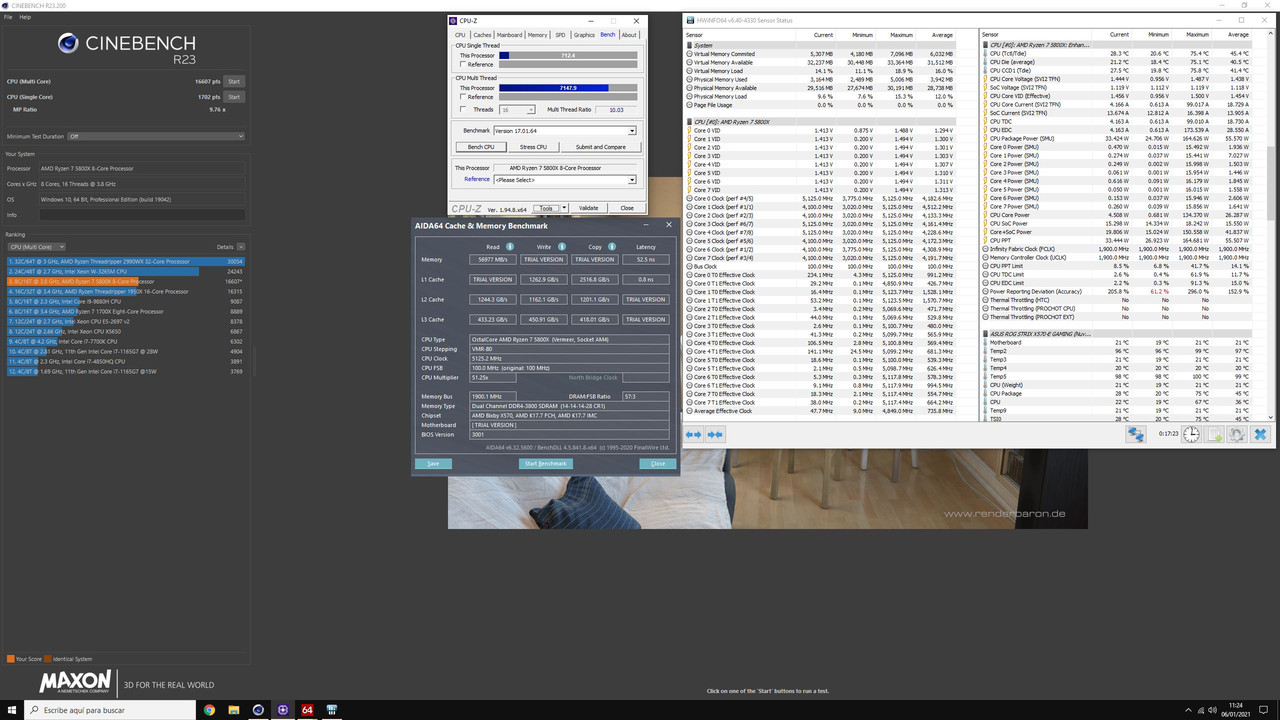
Task: Switch to the Caches tab in CPU-Z
Action: pos(482,35)
